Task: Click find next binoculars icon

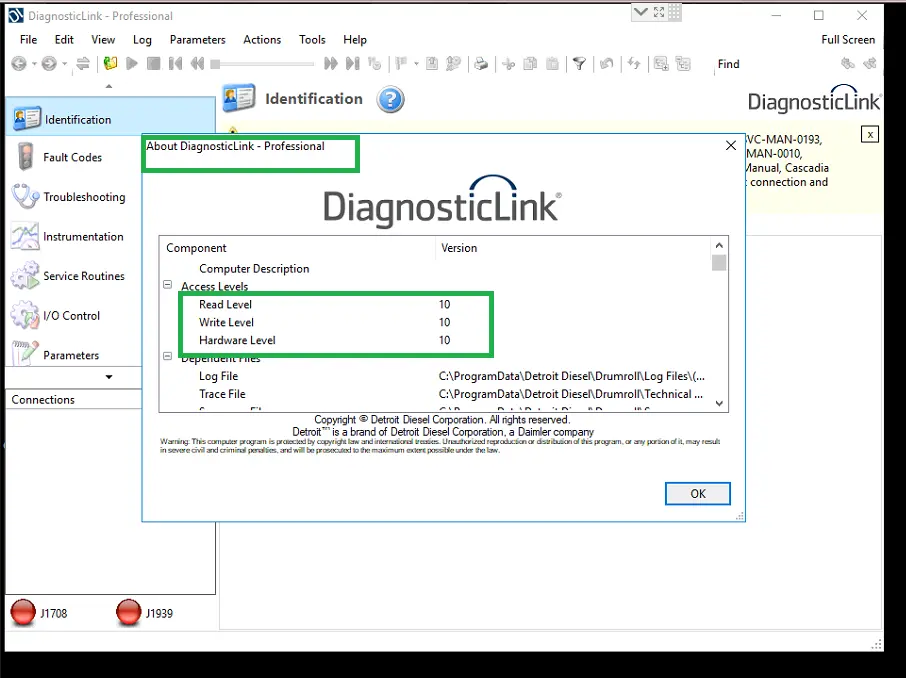Action: 870,64
